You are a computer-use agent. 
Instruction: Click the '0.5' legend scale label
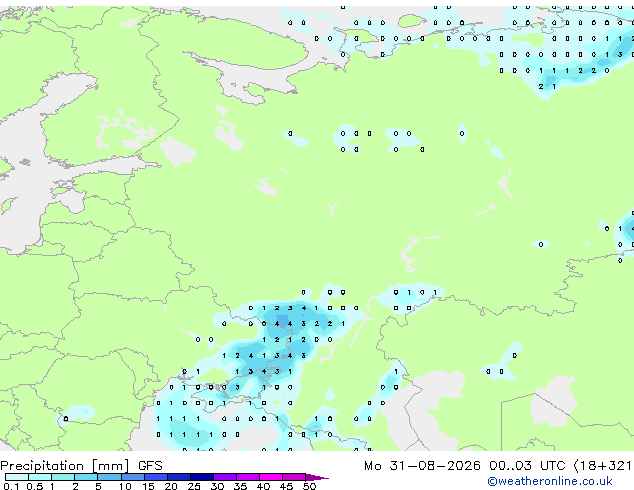coord(35,486)
